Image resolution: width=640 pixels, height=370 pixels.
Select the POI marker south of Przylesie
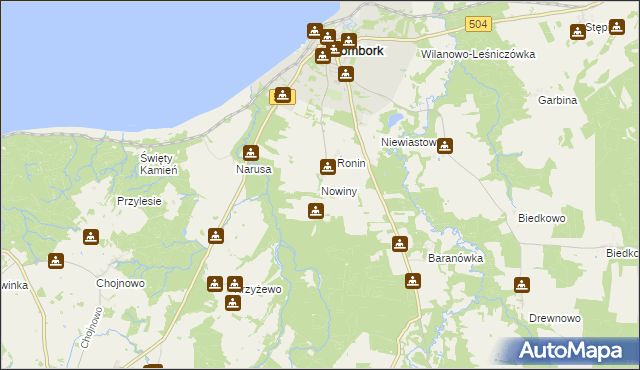[x=91, y=237]
